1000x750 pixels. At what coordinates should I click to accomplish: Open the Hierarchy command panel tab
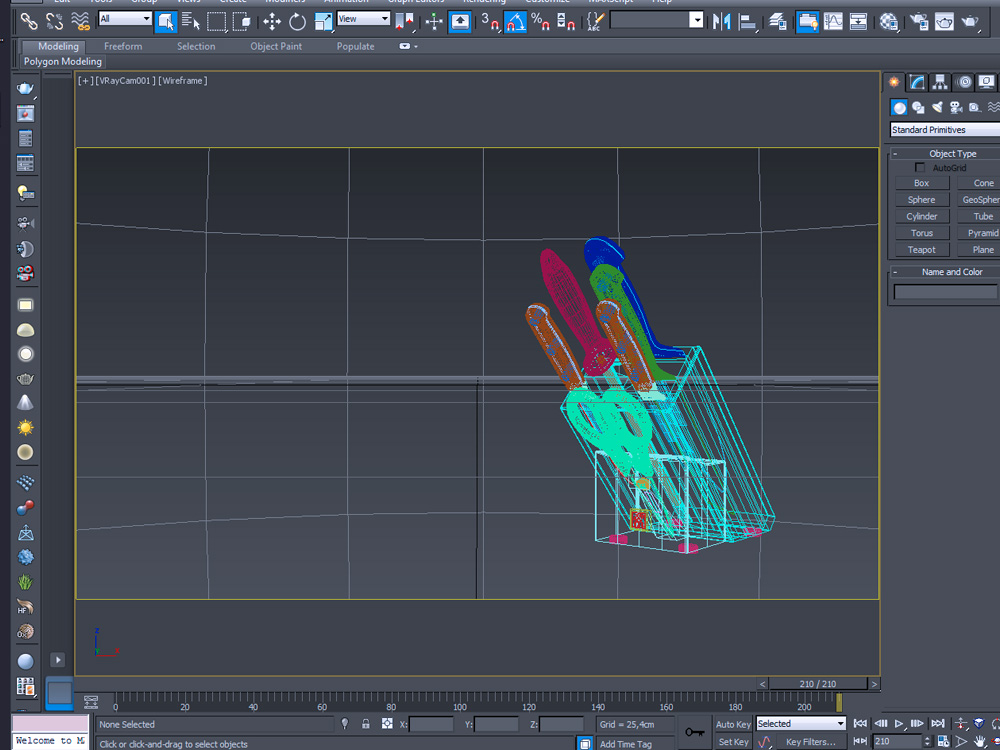(940, 82)
